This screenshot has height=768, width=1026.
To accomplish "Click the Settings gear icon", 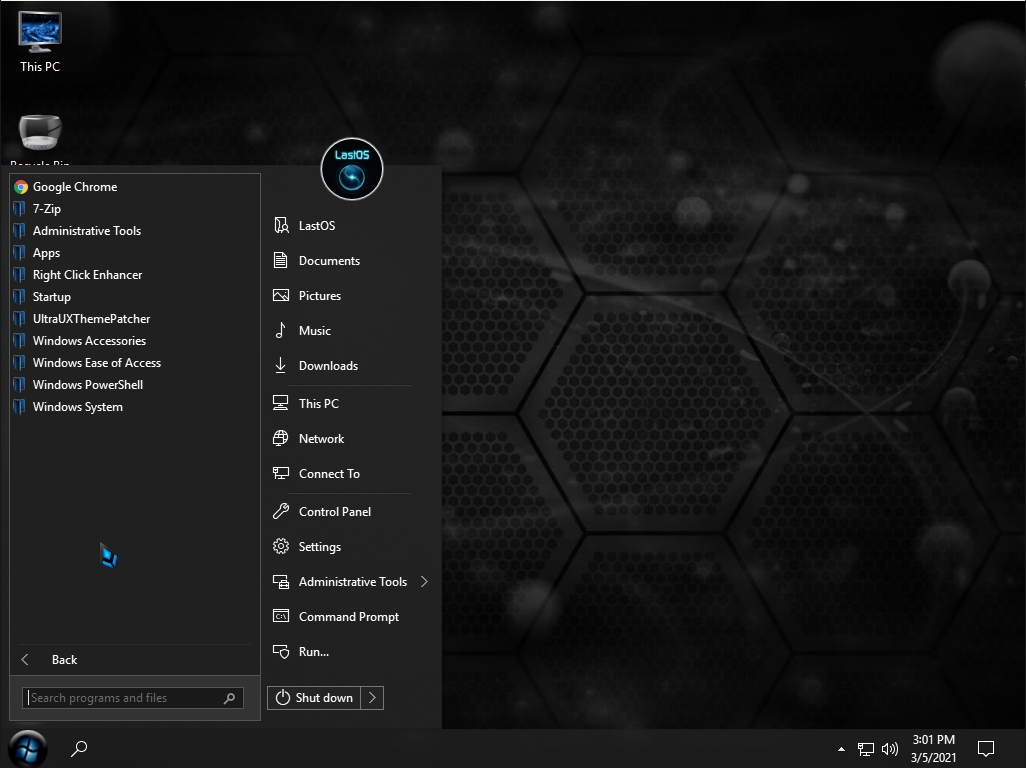I will 281,546.
